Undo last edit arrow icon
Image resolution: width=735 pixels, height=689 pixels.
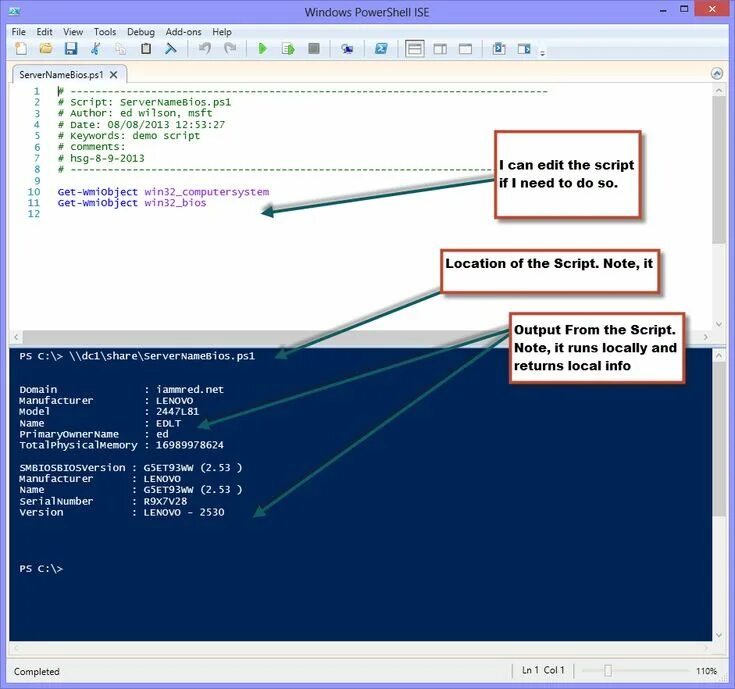(x=204, y=48)
